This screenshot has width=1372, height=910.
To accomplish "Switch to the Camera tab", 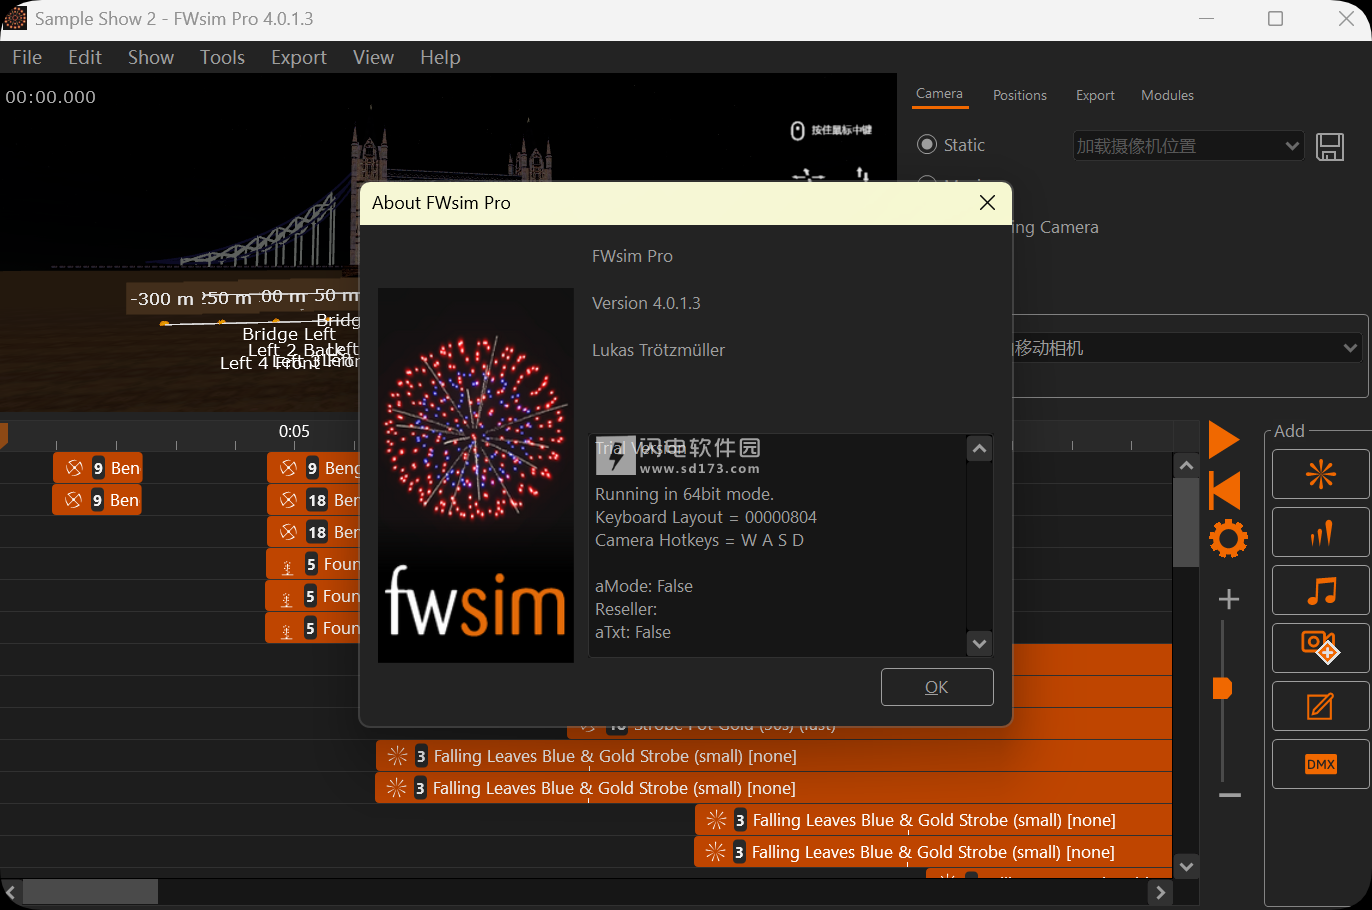I will (939, 94).
